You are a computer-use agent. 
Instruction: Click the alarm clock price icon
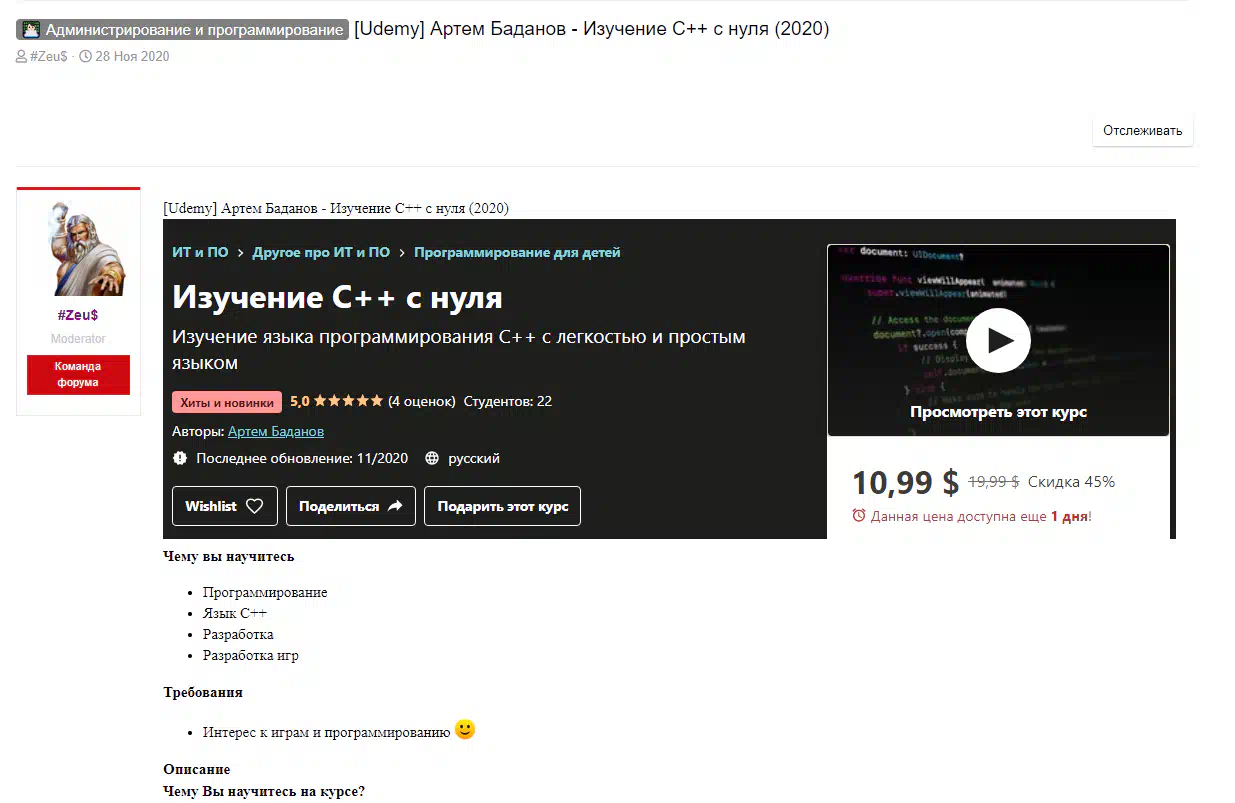859,516
